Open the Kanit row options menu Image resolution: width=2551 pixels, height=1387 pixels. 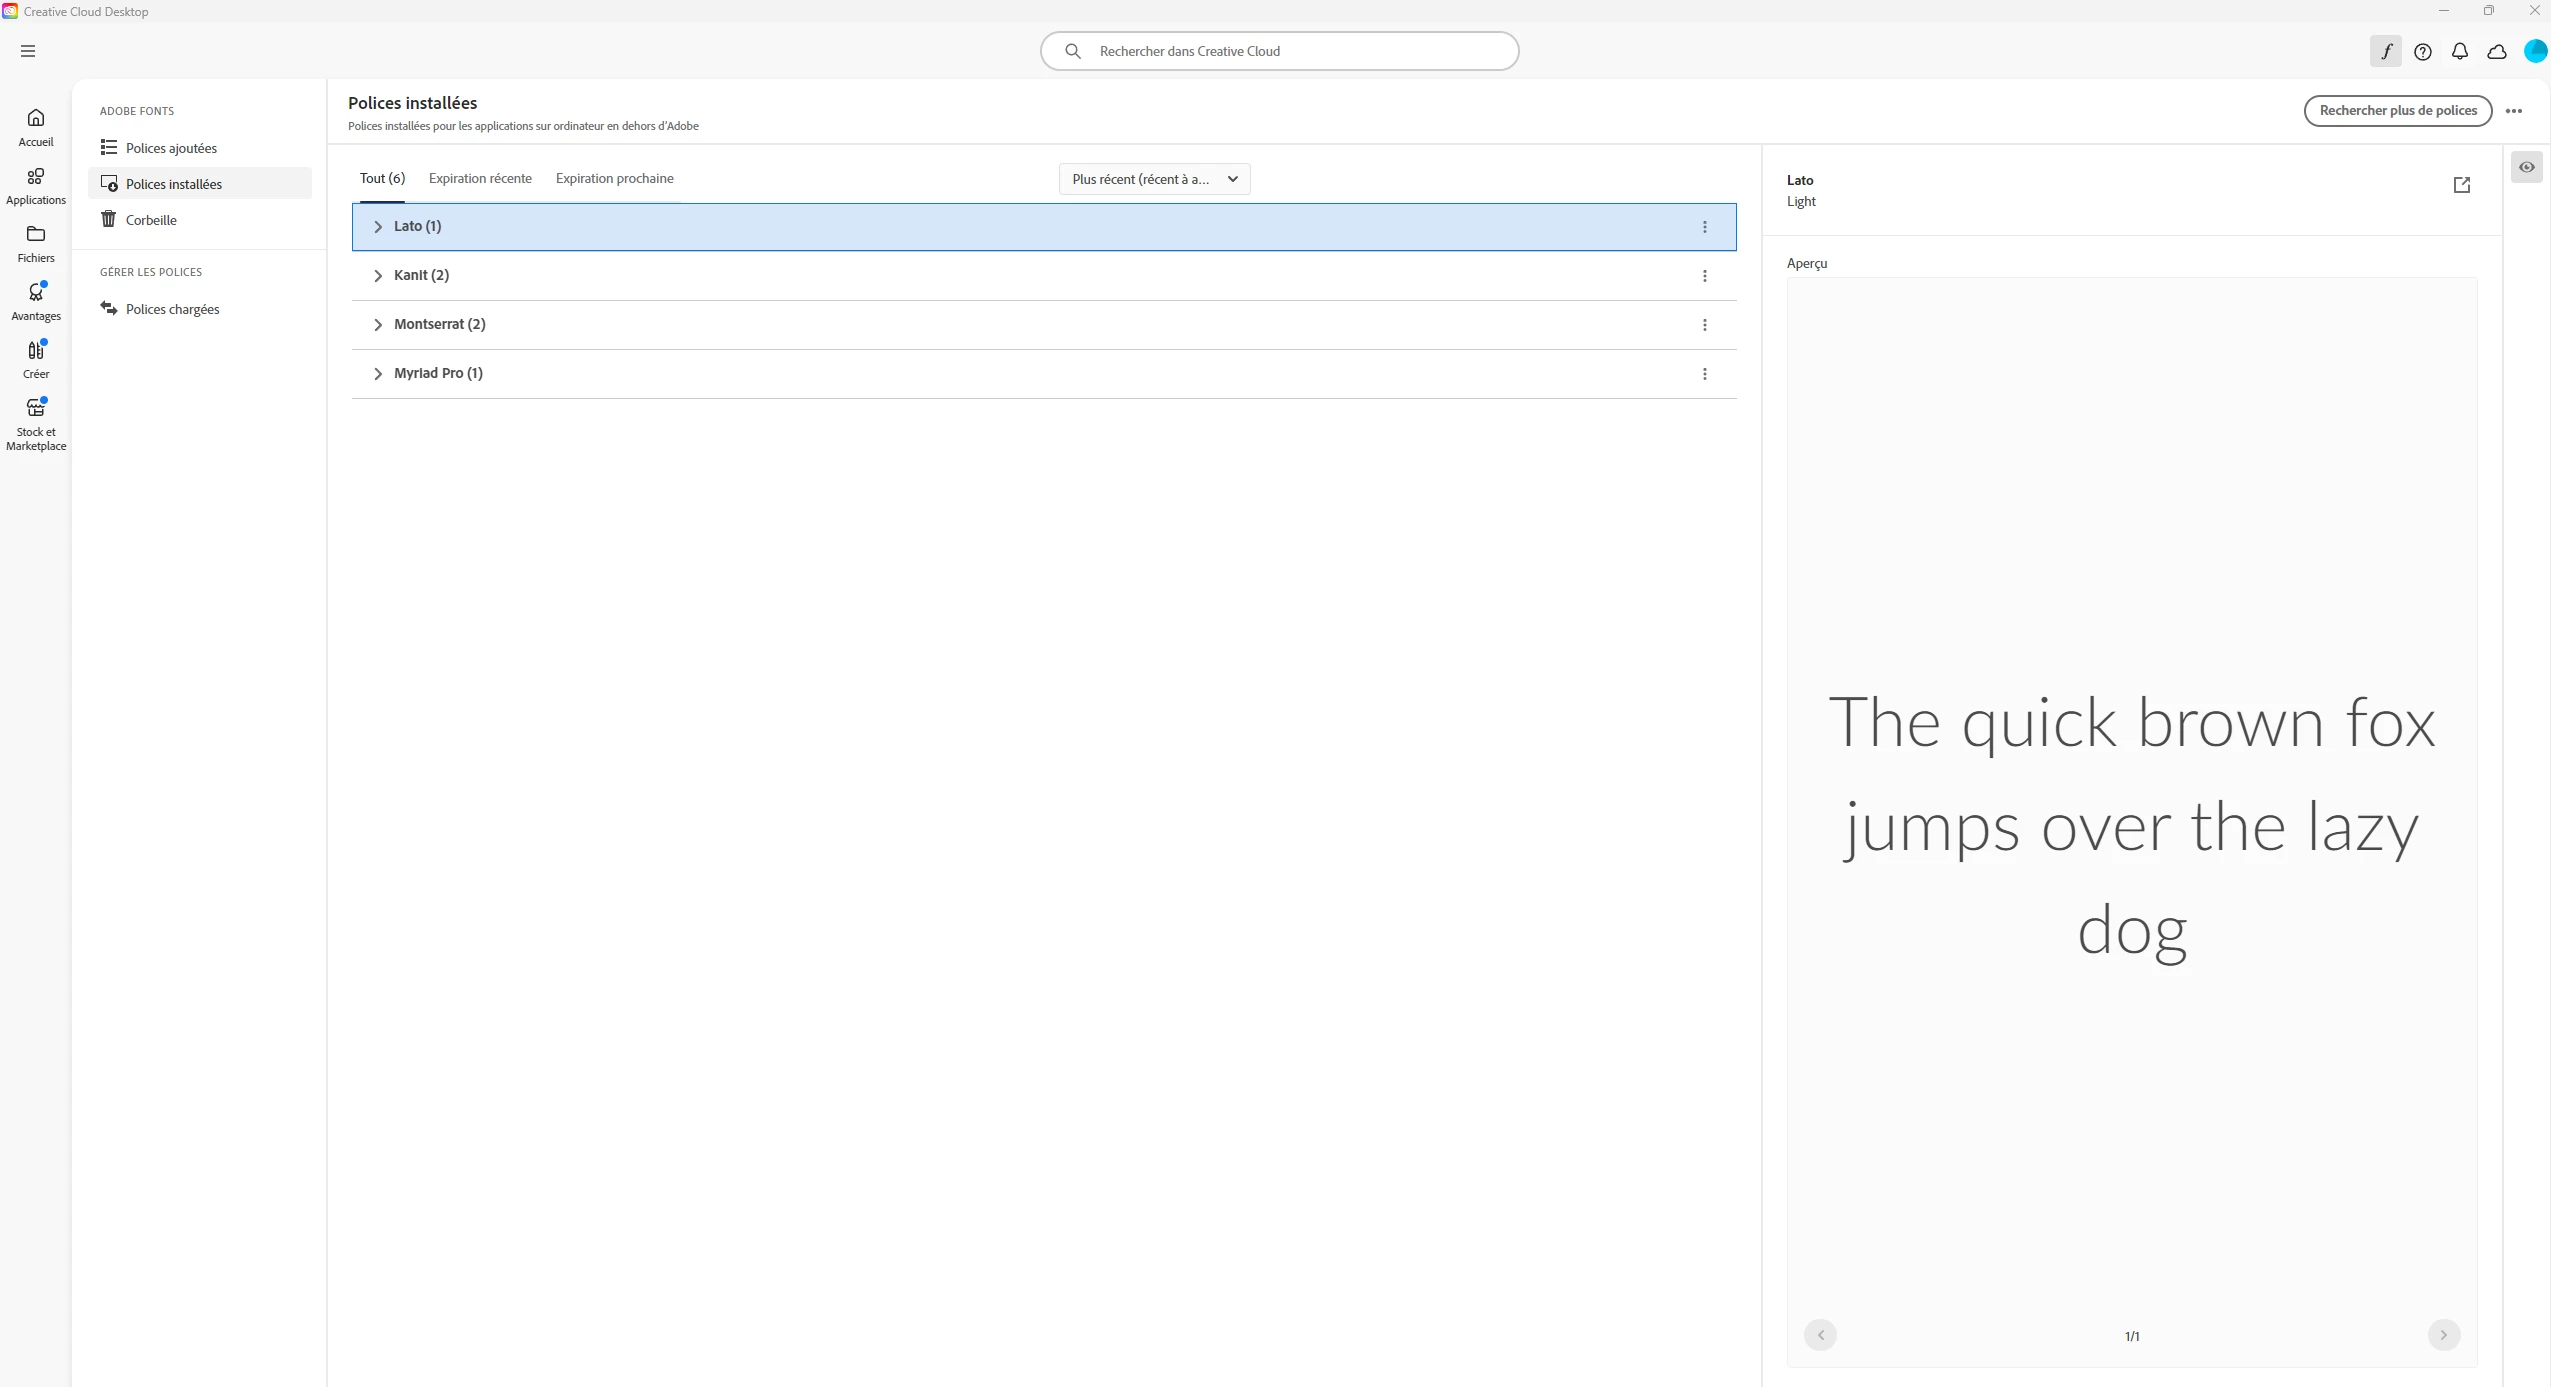click(1704, 276)
